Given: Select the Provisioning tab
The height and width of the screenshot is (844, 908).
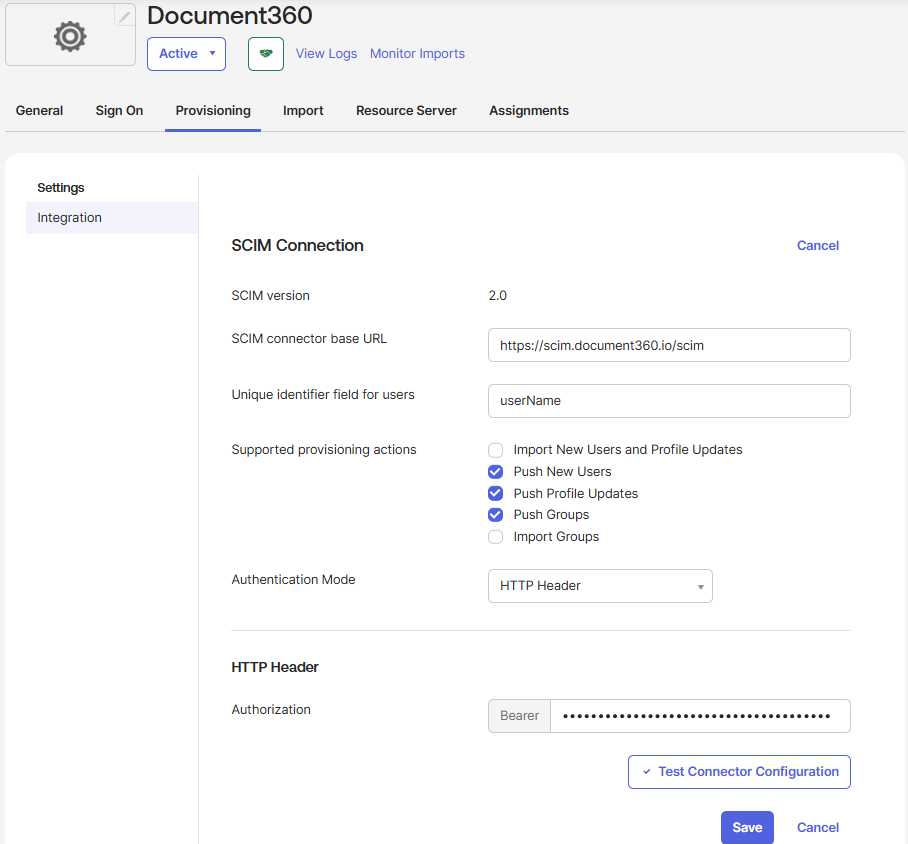Looking at the screenshot, I should click(x=213, y=110).
